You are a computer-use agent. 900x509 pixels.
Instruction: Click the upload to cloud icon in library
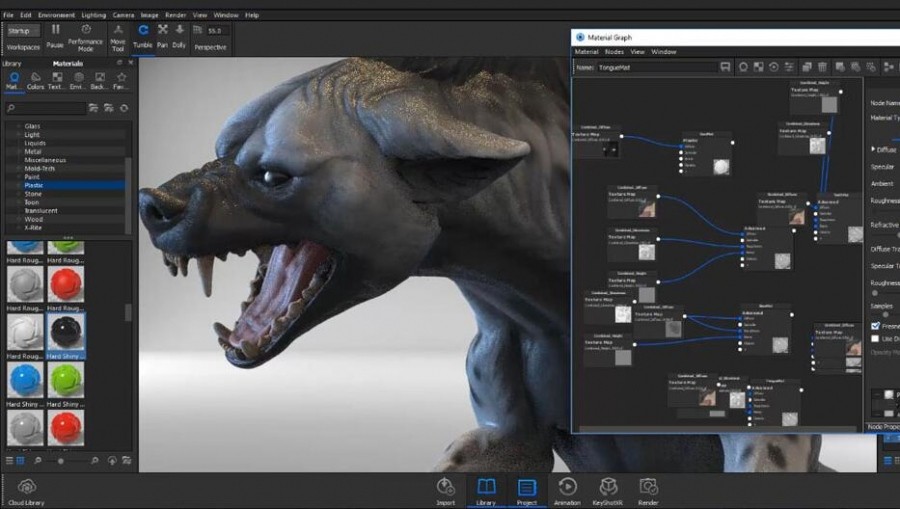tap(112, 460)
